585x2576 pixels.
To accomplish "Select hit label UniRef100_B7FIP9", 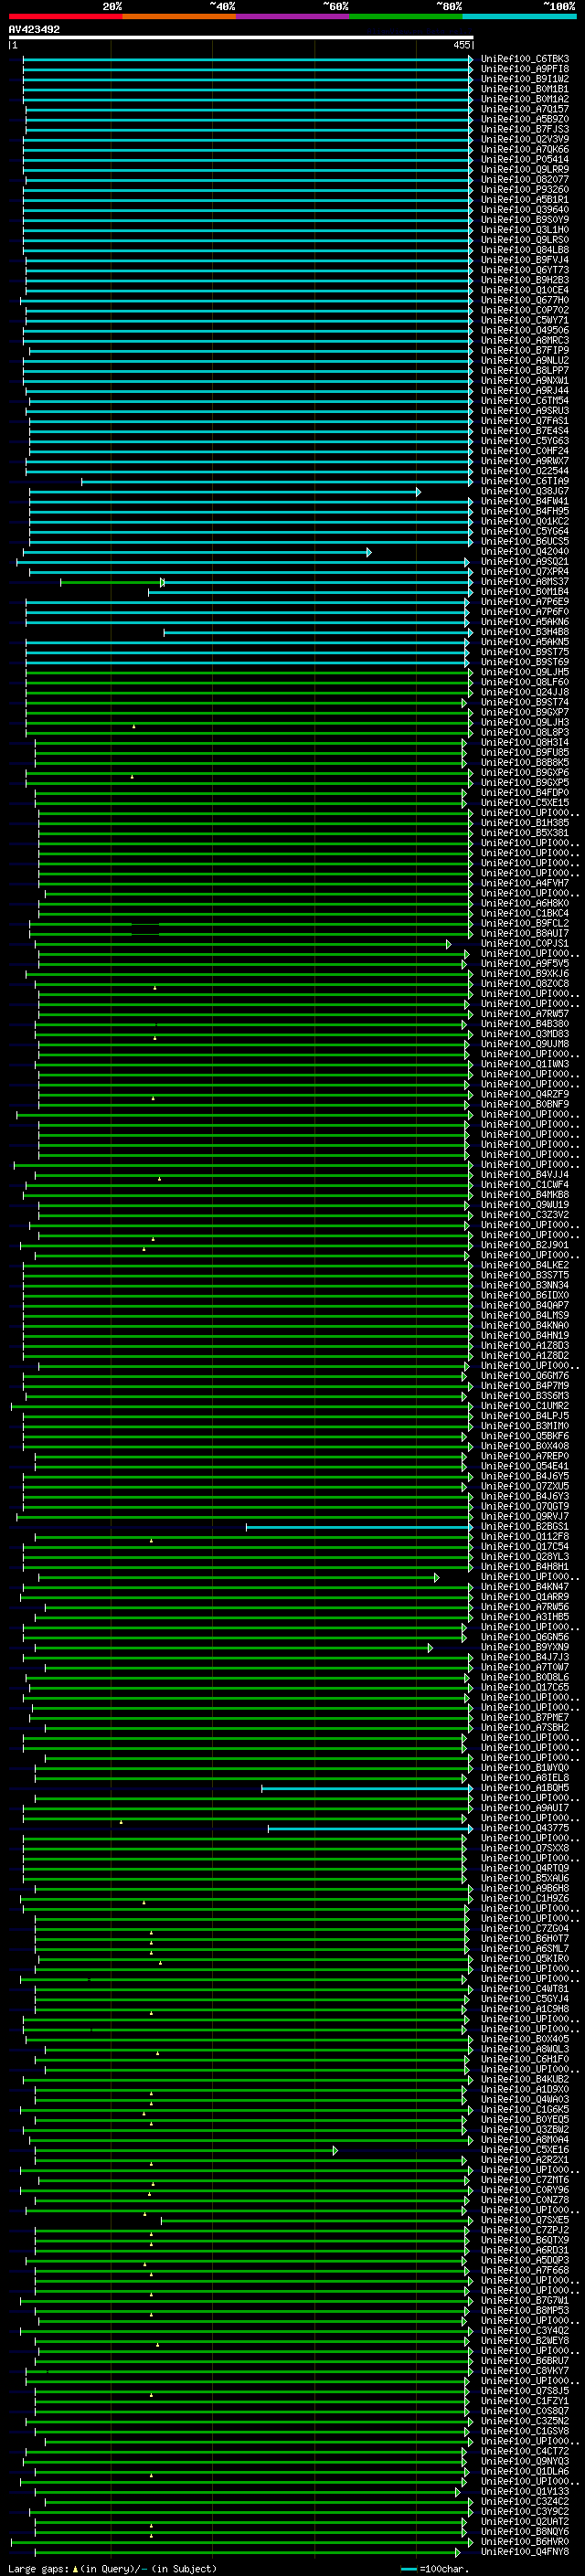I will 525,350.
